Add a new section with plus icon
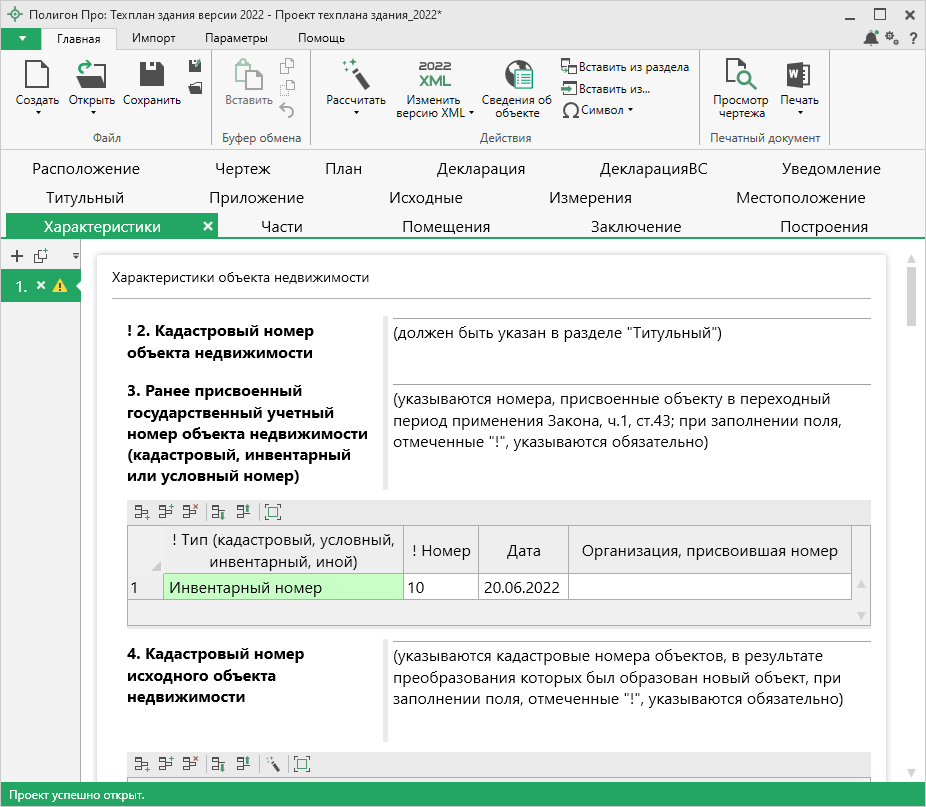This screenshot has width=926, height=807. [x=16, y=256]
